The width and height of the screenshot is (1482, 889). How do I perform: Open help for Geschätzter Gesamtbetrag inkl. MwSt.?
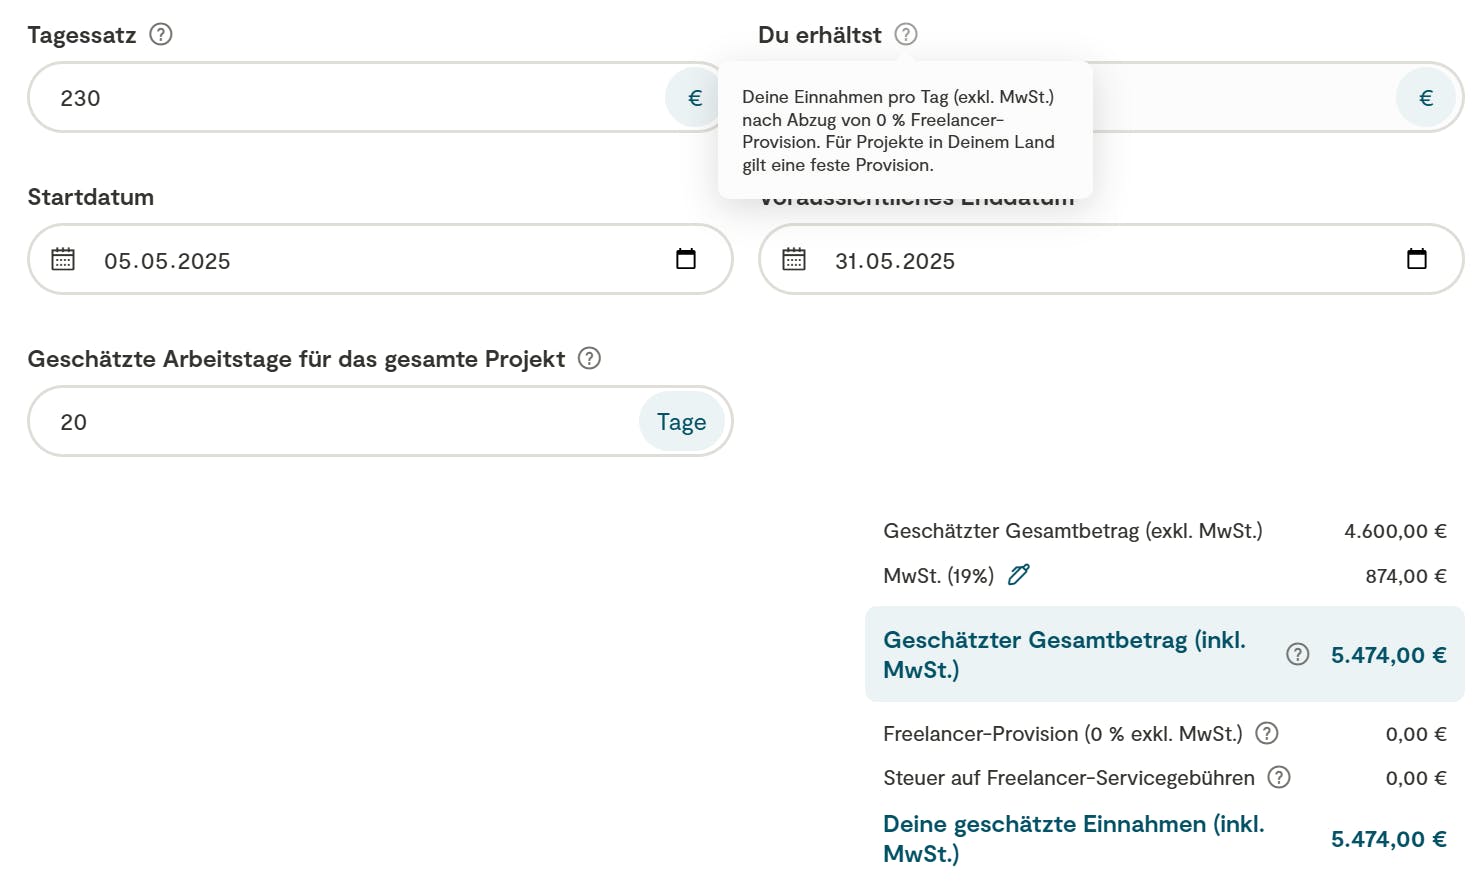1298,654
